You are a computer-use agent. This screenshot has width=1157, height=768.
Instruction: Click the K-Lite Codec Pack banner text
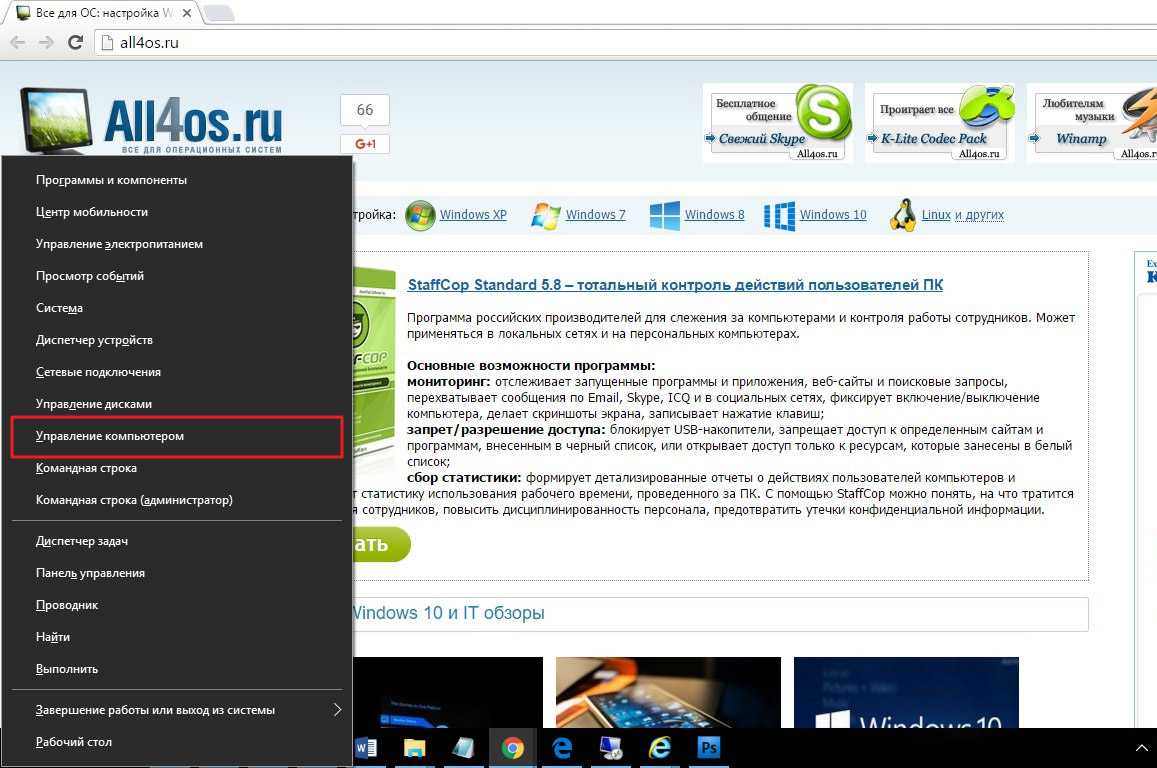pos(933,139)
